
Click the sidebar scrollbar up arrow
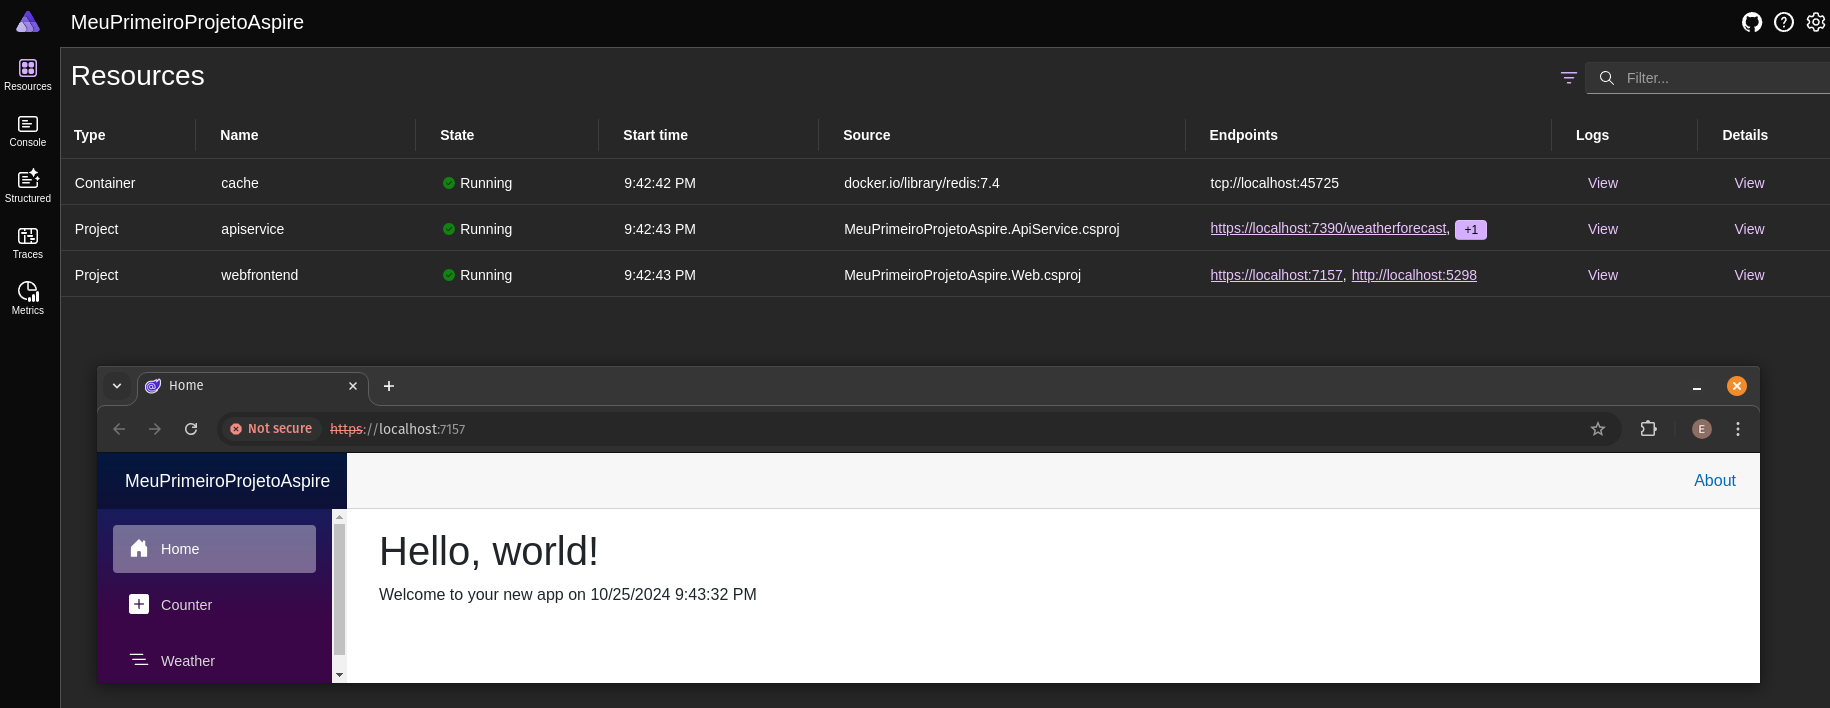(x=339, y=517)
